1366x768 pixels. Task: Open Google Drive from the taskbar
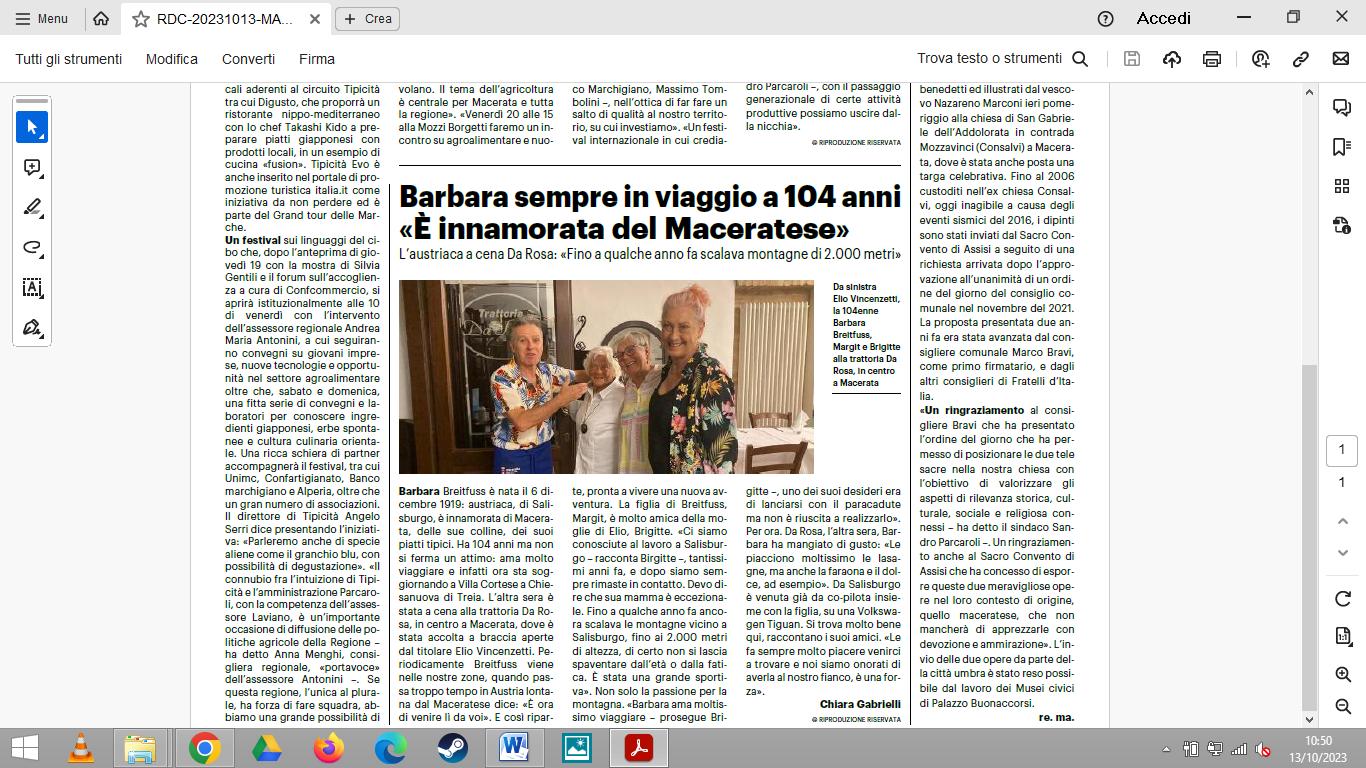click(266, 748)
